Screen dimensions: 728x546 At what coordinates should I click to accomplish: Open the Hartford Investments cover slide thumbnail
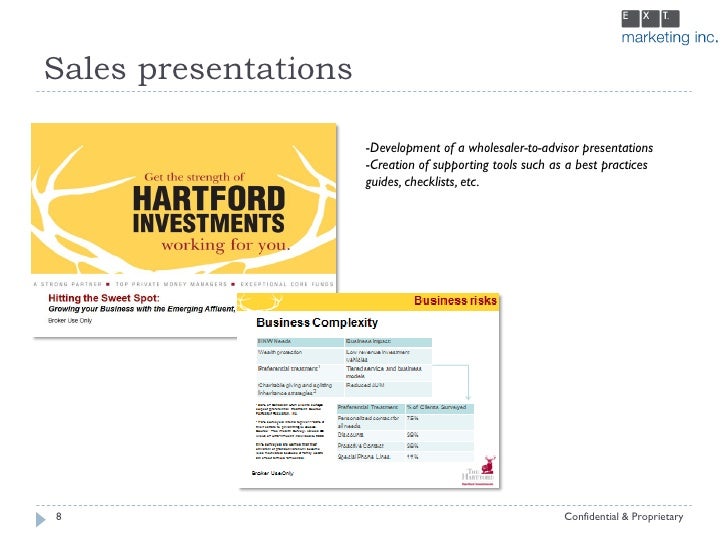[x=184, y=230]
